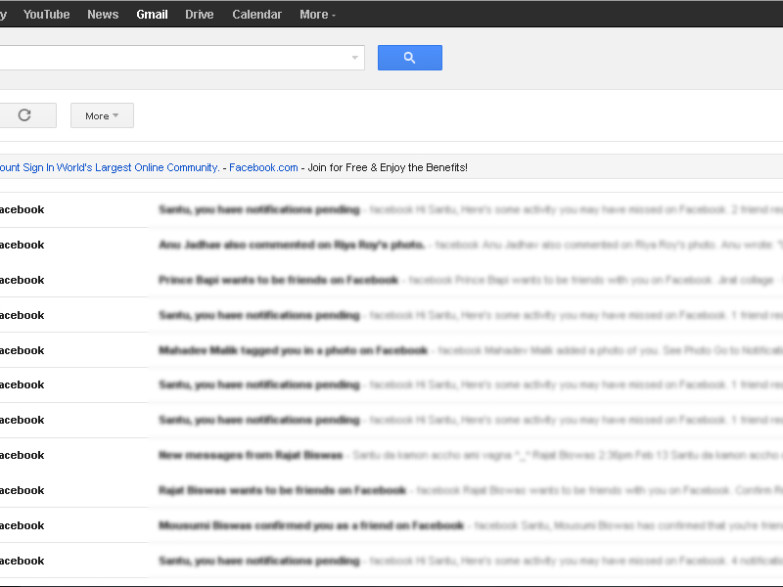Open email 'Anu Jadhav also commented on Riya Roy's photo'
Viewport: 783px width, 587px height.
tap(392, 245)
